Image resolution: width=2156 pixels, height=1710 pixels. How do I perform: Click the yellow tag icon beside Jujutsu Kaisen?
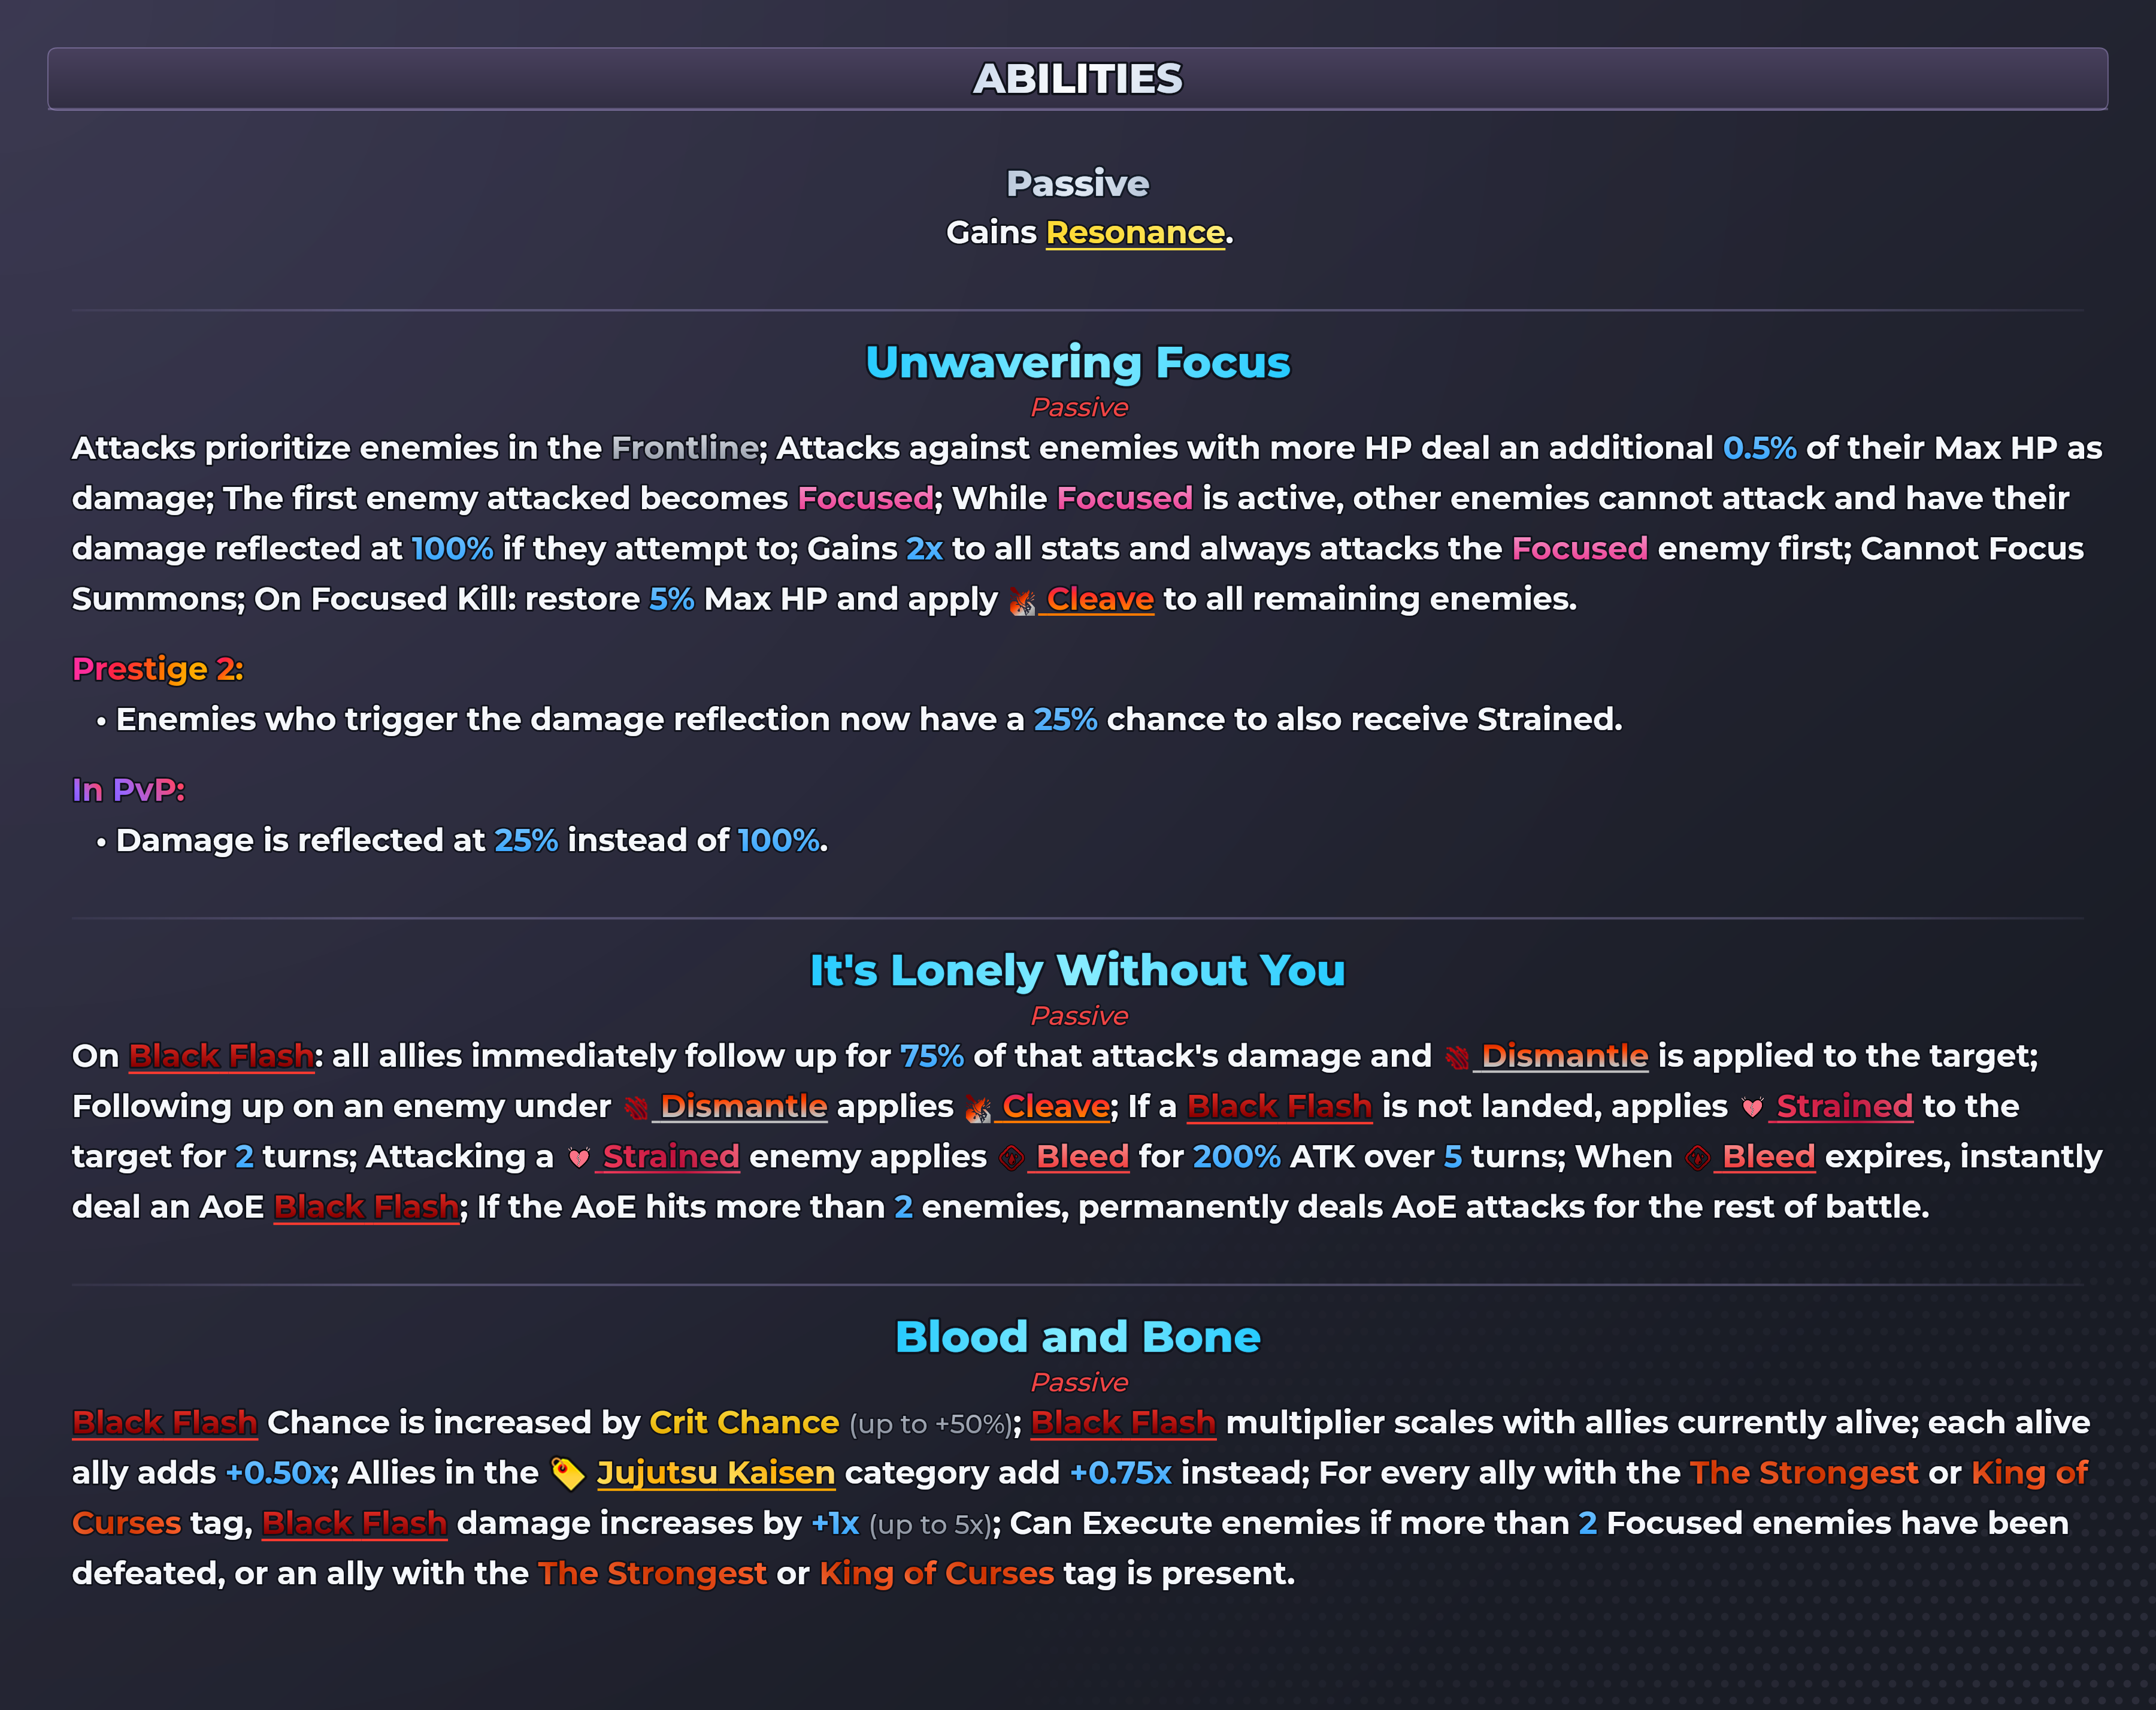[x=568, y=1474]
